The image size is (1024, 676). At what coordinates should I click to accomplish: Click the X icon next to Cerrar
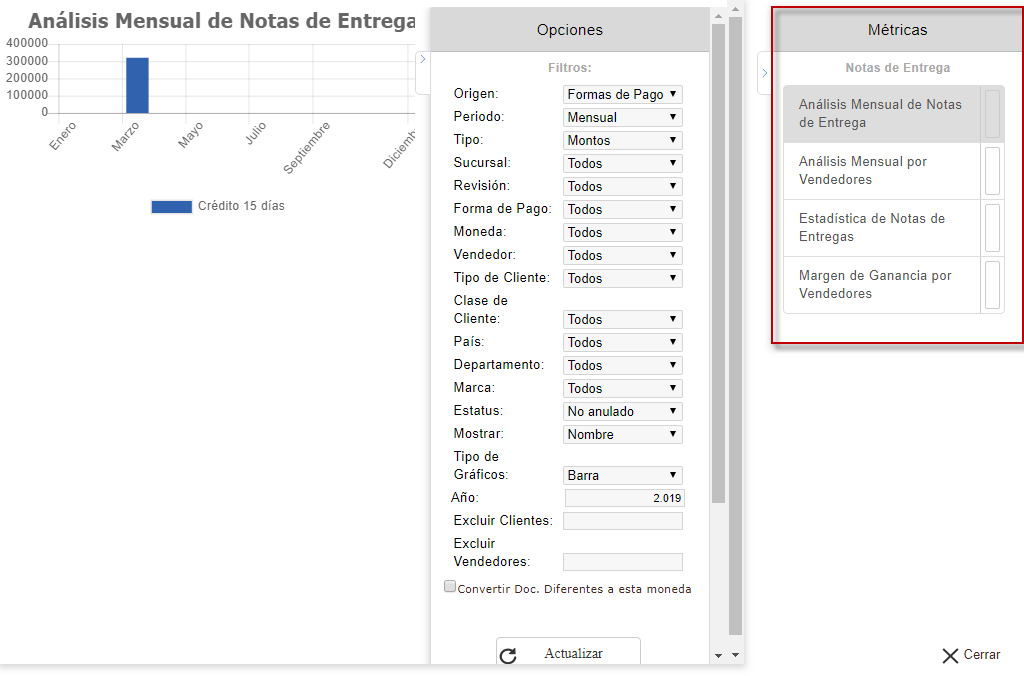click(x=950, y=656)
